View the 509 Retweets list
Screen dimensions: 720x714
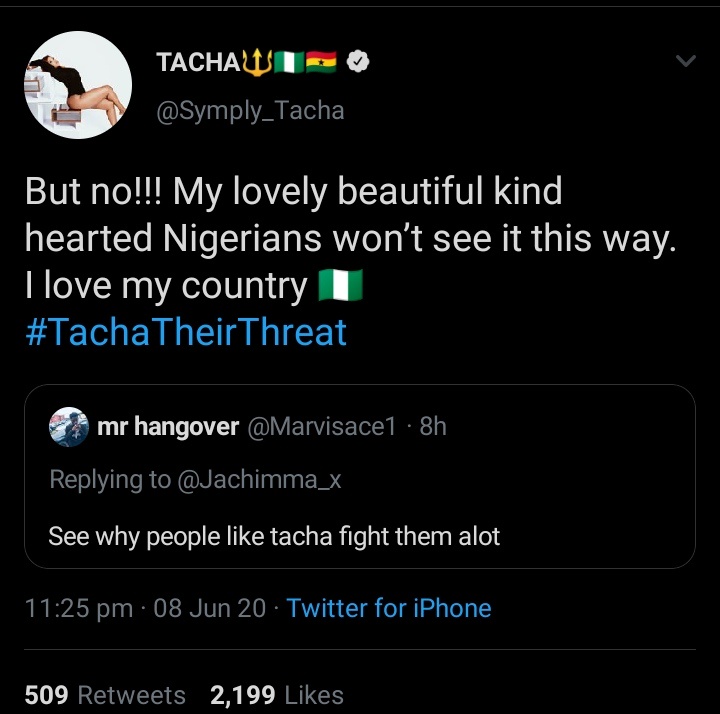click(x=105, y=695)
